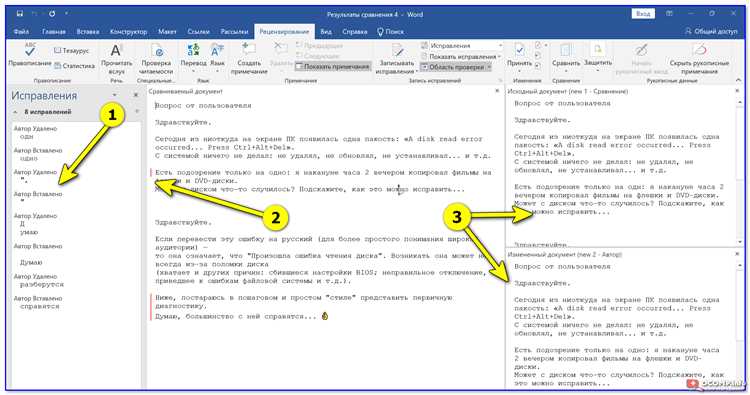Screen dimensions: 750x395
Task: Toggle Записывать исправления track changes
Action: 397,58
